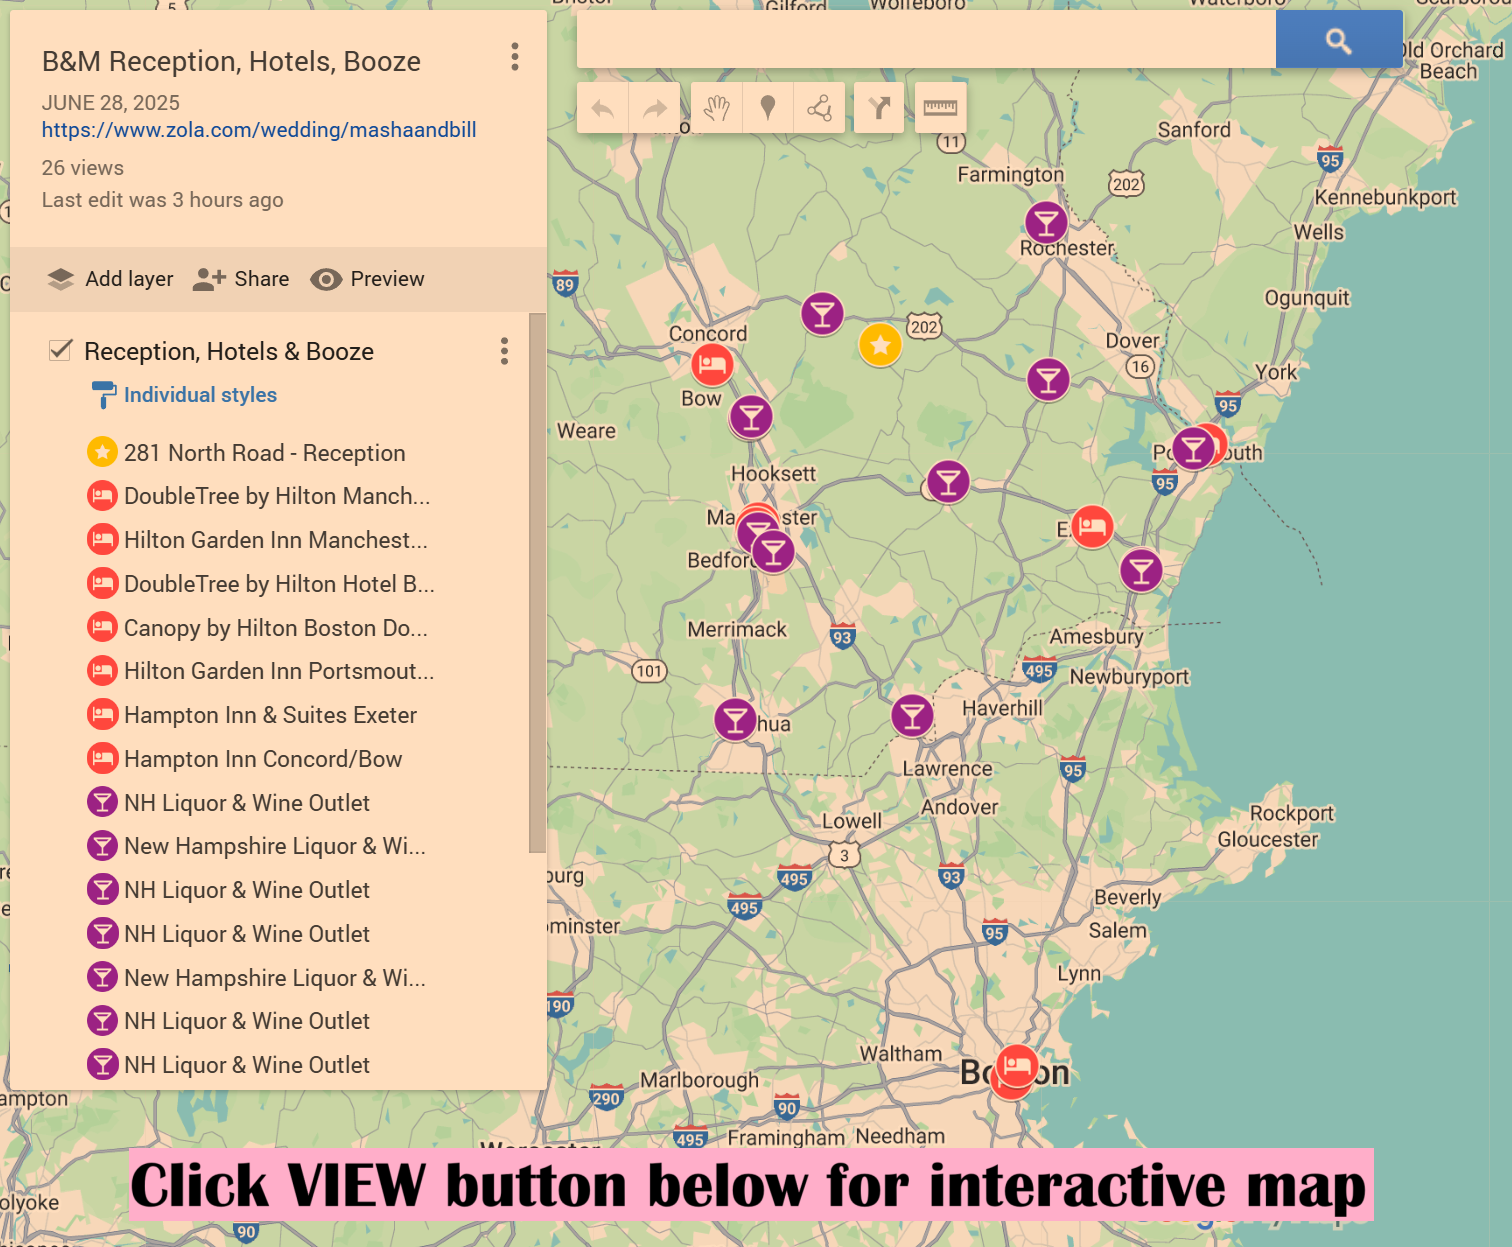This screenshot has height=1247, width=1512.
Task: Click the blue search magnifier button
Action: coord(1339,40)
